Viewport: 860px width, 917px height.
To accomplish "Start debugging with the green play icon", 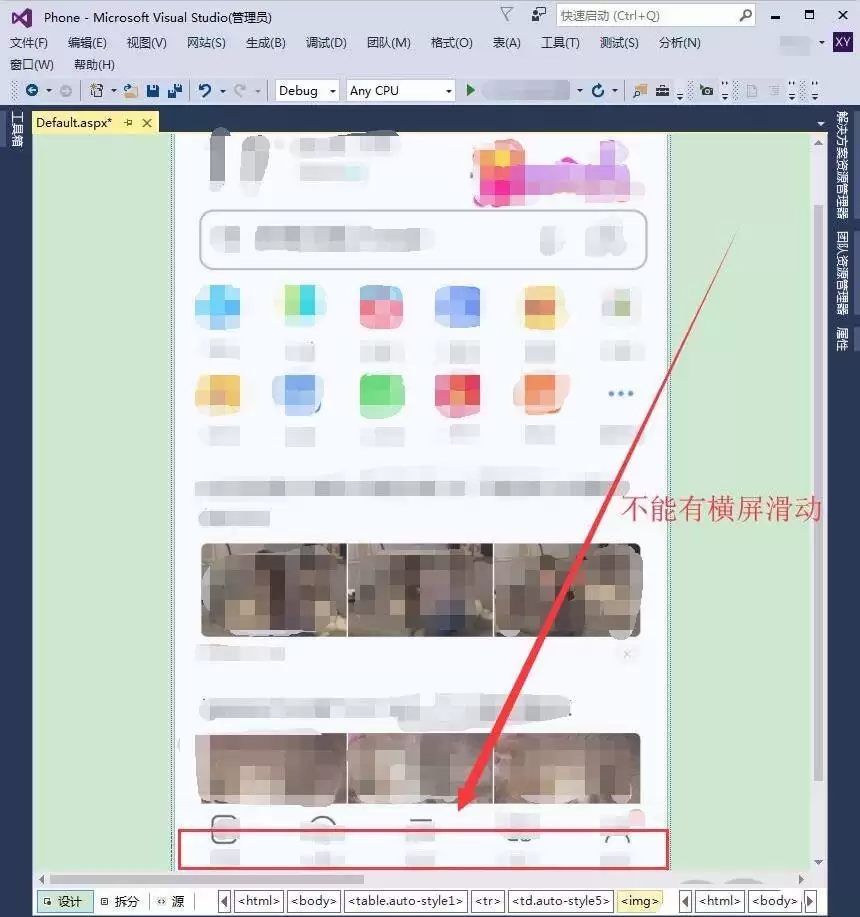I will (x=472, y=90).
